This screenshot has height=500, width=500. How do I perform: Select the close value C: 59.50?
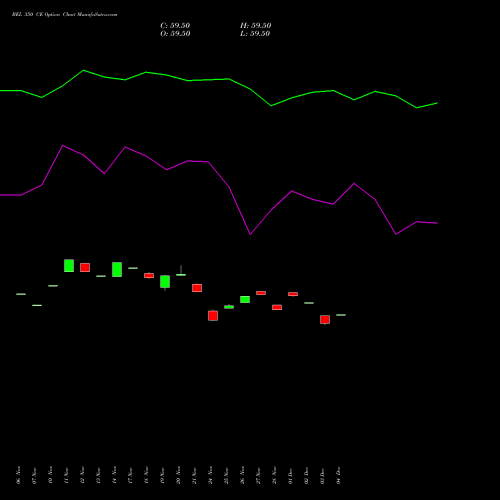175,26
